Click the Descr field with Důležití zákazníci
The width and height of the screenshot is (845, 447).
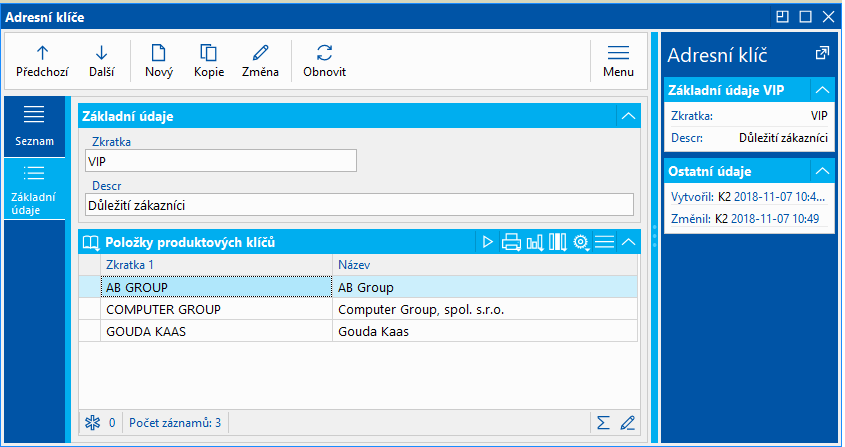coord(359,205)
